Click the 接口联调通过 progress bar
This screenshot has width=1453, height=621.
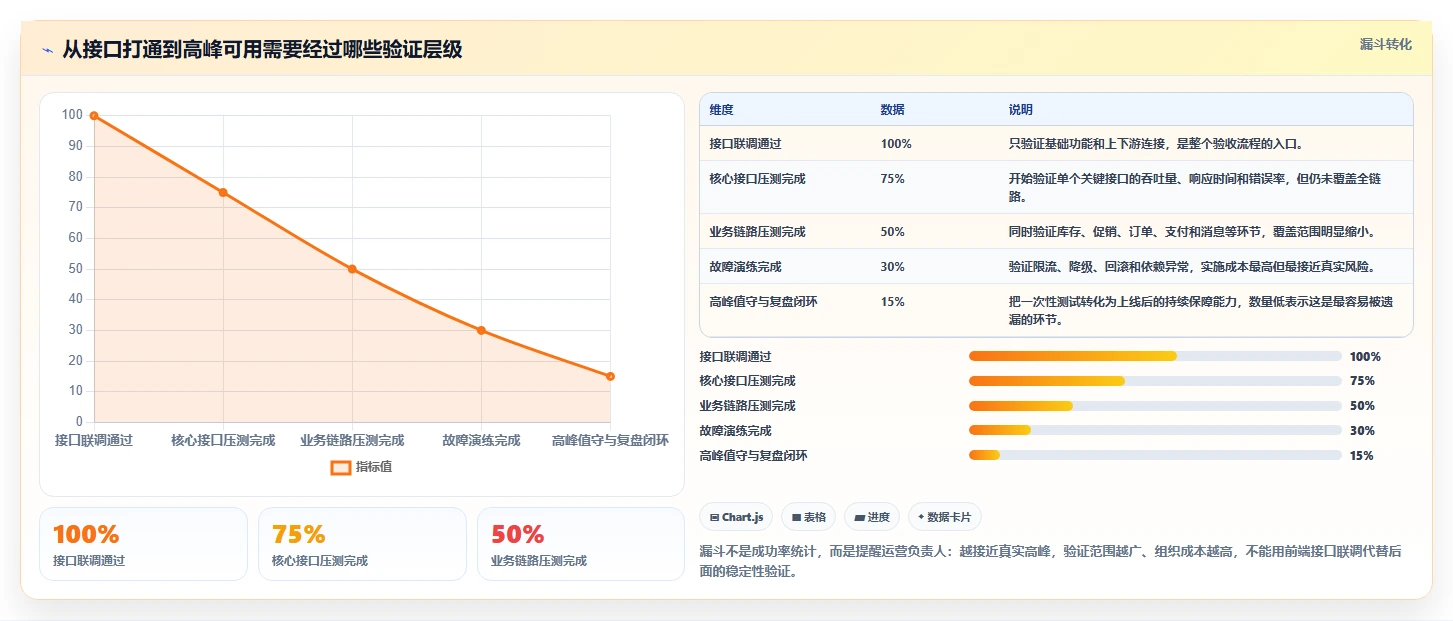1155,356
